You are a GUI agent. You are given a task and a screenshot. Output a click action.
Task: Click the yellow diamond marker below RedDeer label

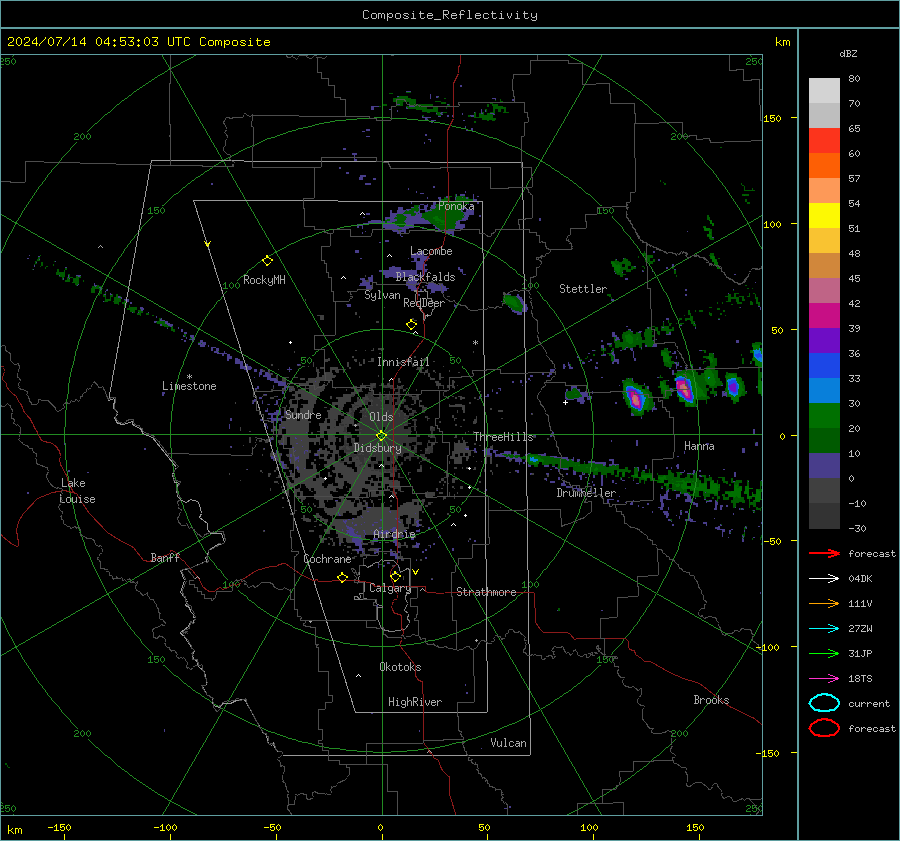pyautogui.click(x=411, y=324)
